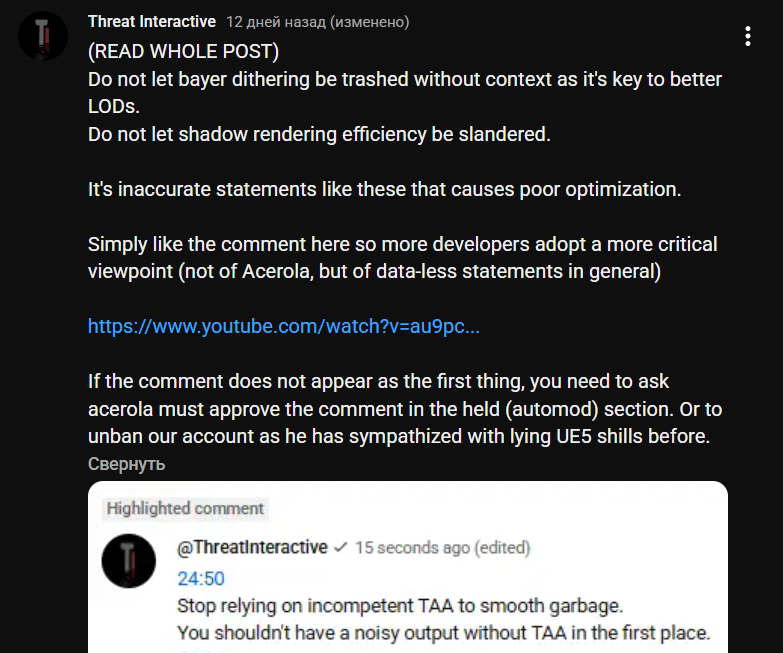Viewport: 783px width, 653px height.
Task: Click the "Simply like the comment here" paragraph
Action: click(x=402, y=258)
